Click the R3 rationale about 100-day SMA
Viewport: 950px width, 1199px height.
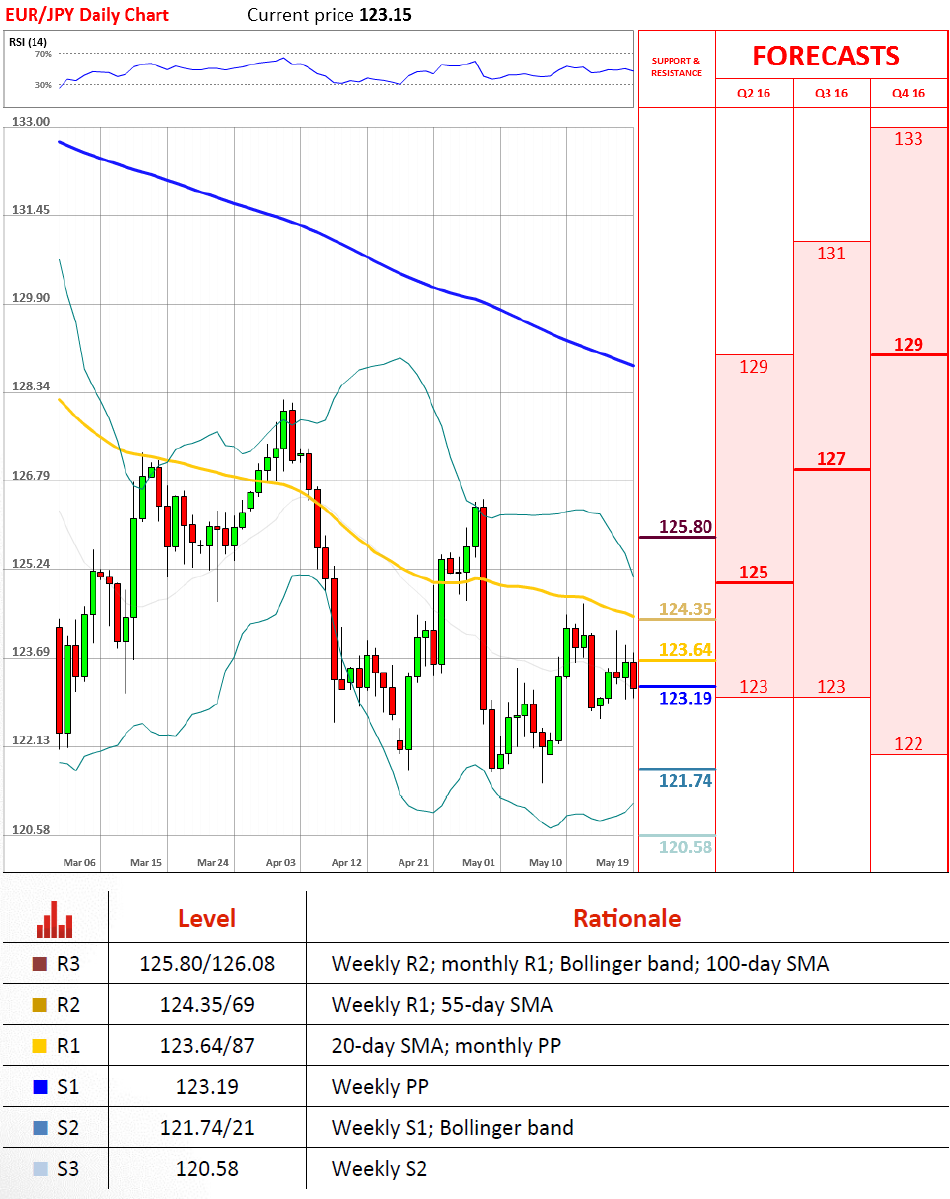581,963
